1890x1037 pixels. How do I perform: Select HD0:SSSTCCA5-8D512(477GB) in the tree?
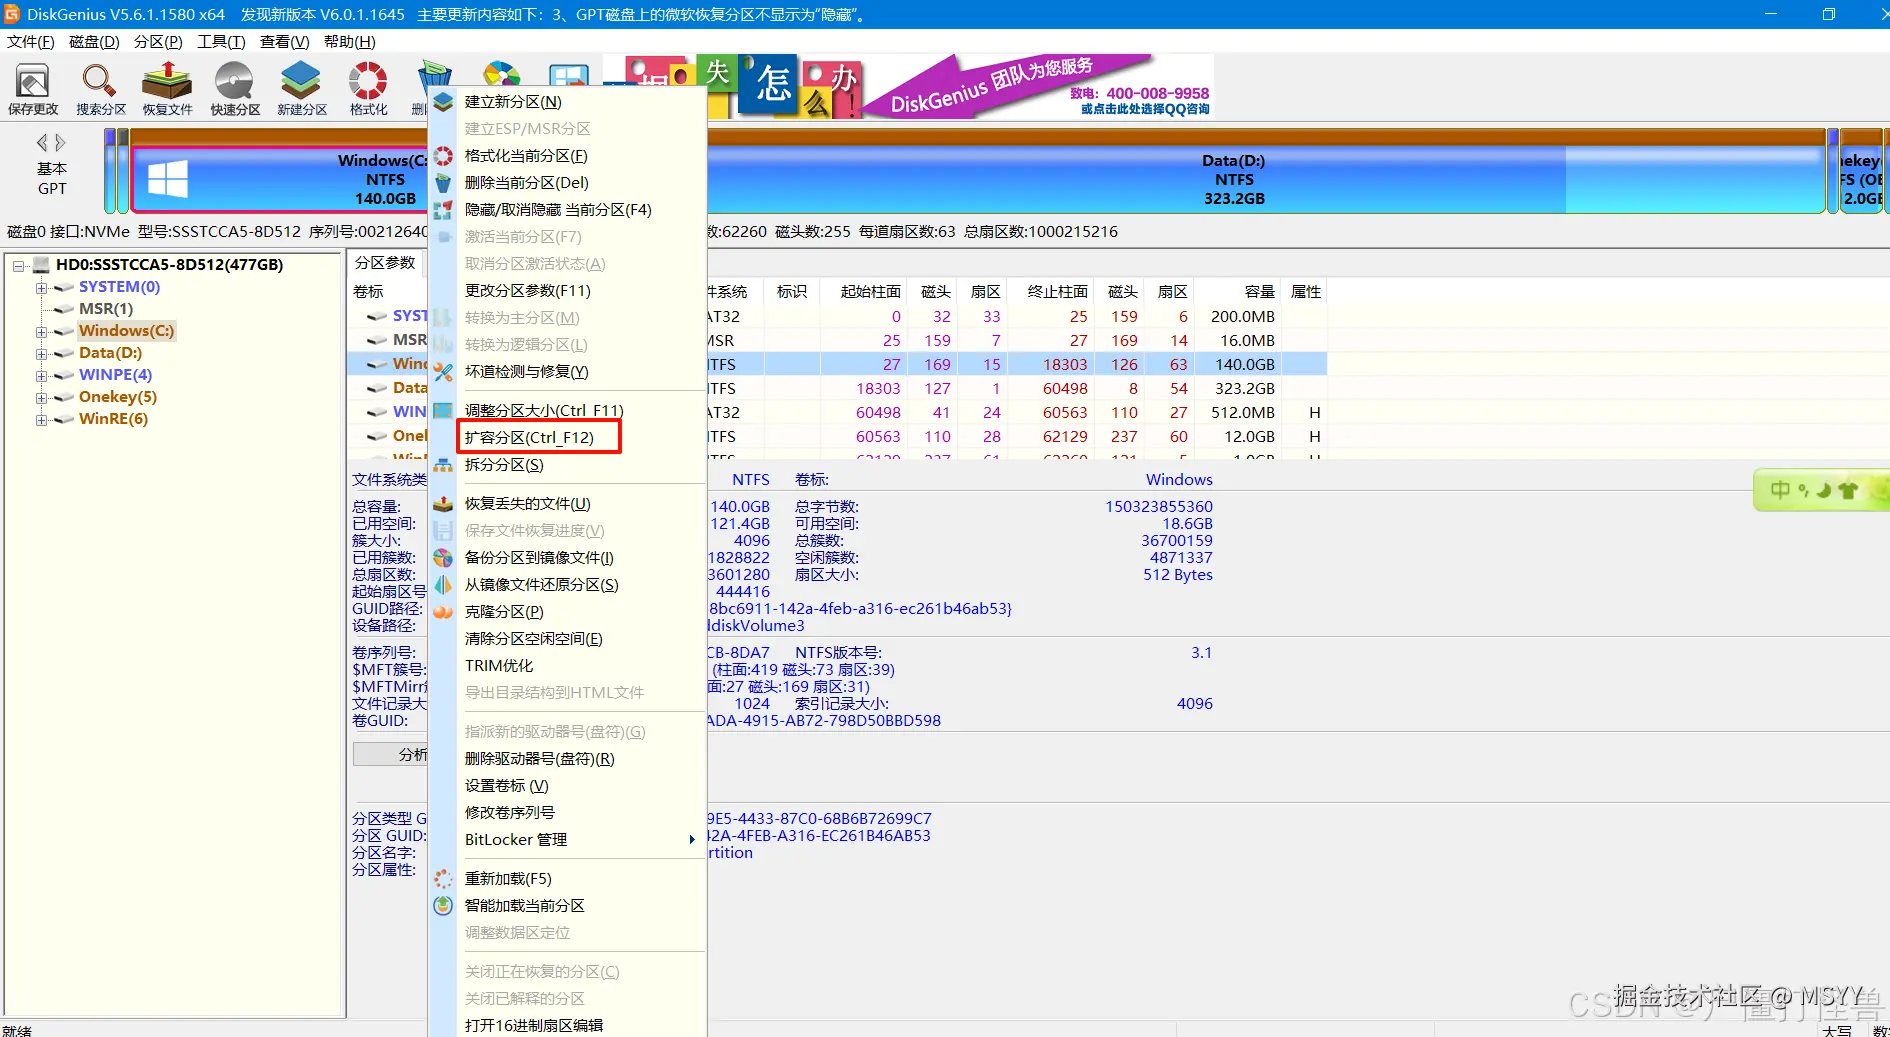click(x=169, y=265)
